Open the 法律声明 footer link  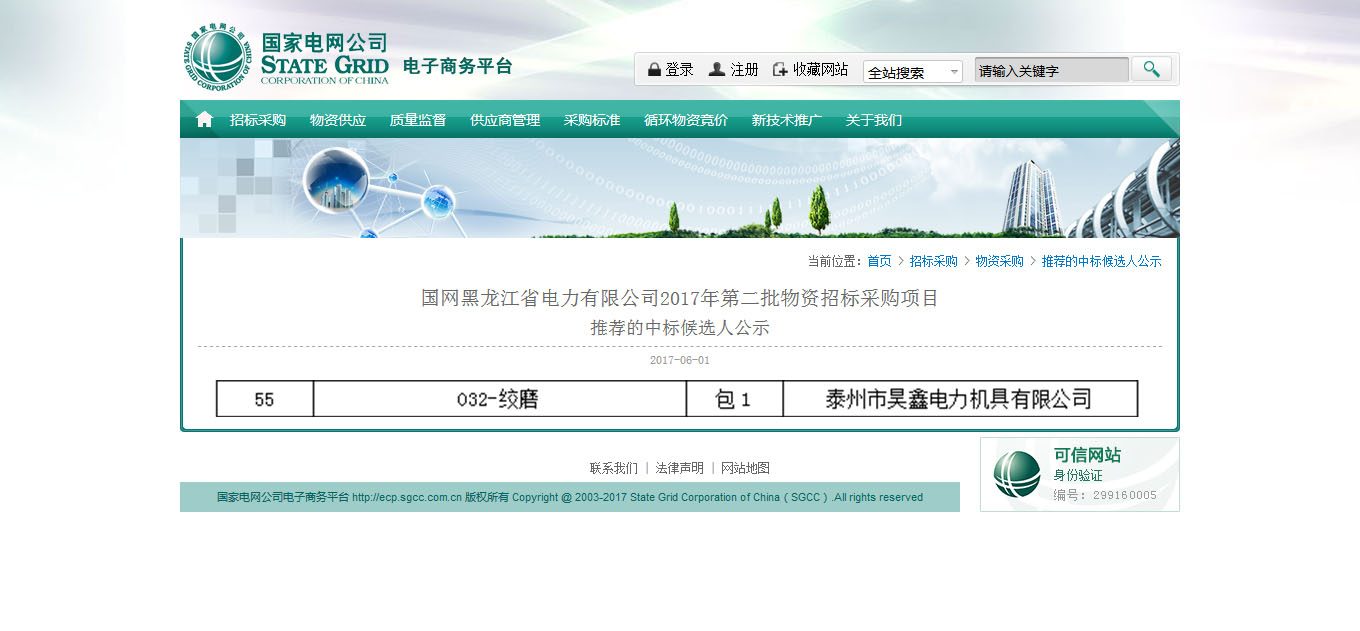click(679, 468)
